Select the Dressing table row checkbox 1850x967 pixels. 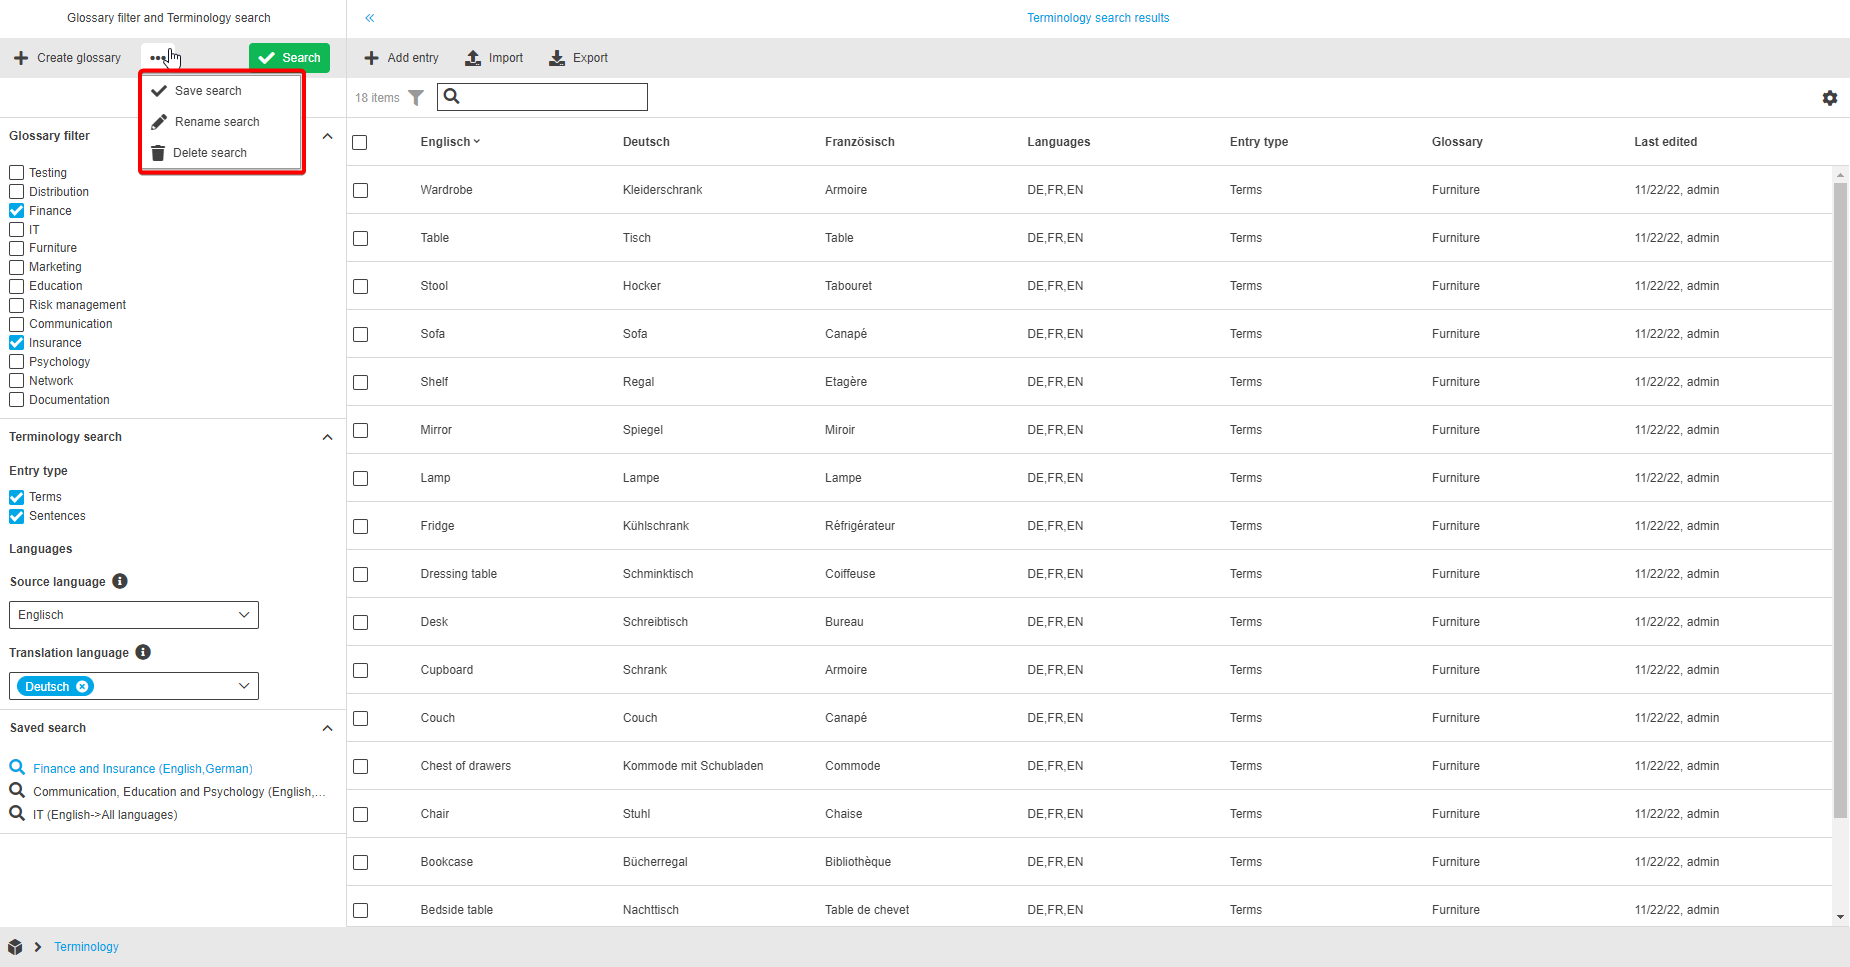[360, 574]
